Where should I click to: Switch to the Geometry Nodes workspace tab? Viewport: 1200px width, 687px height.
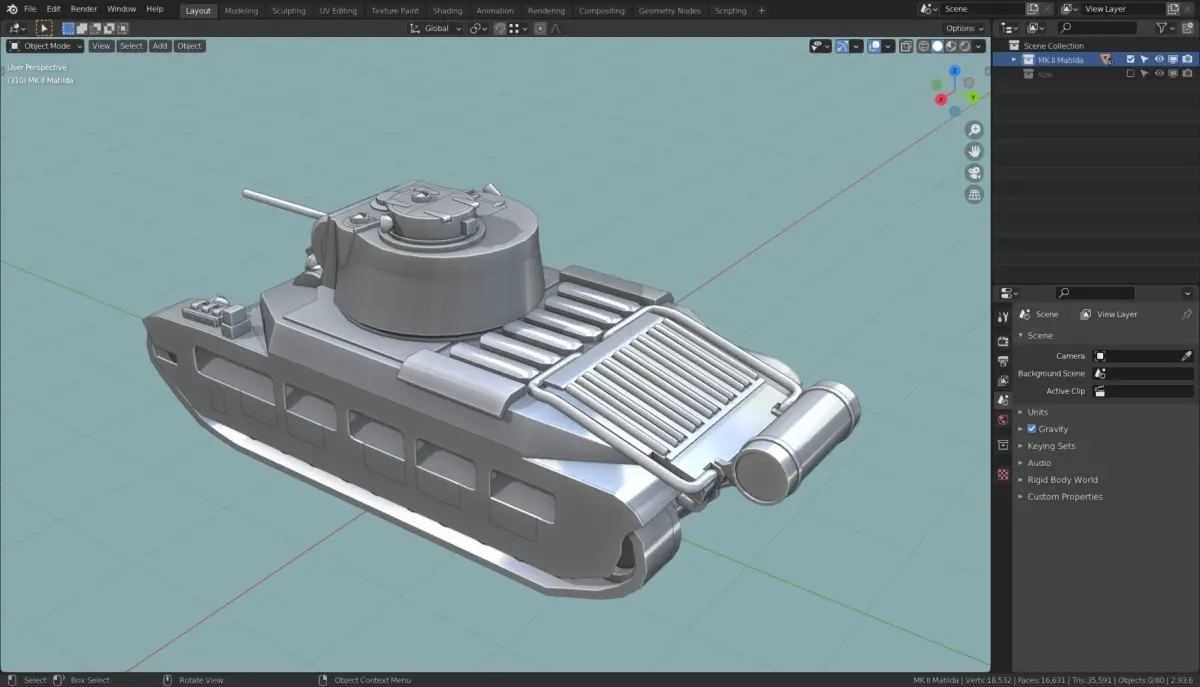pyautogui.click(x=669, y=10)
